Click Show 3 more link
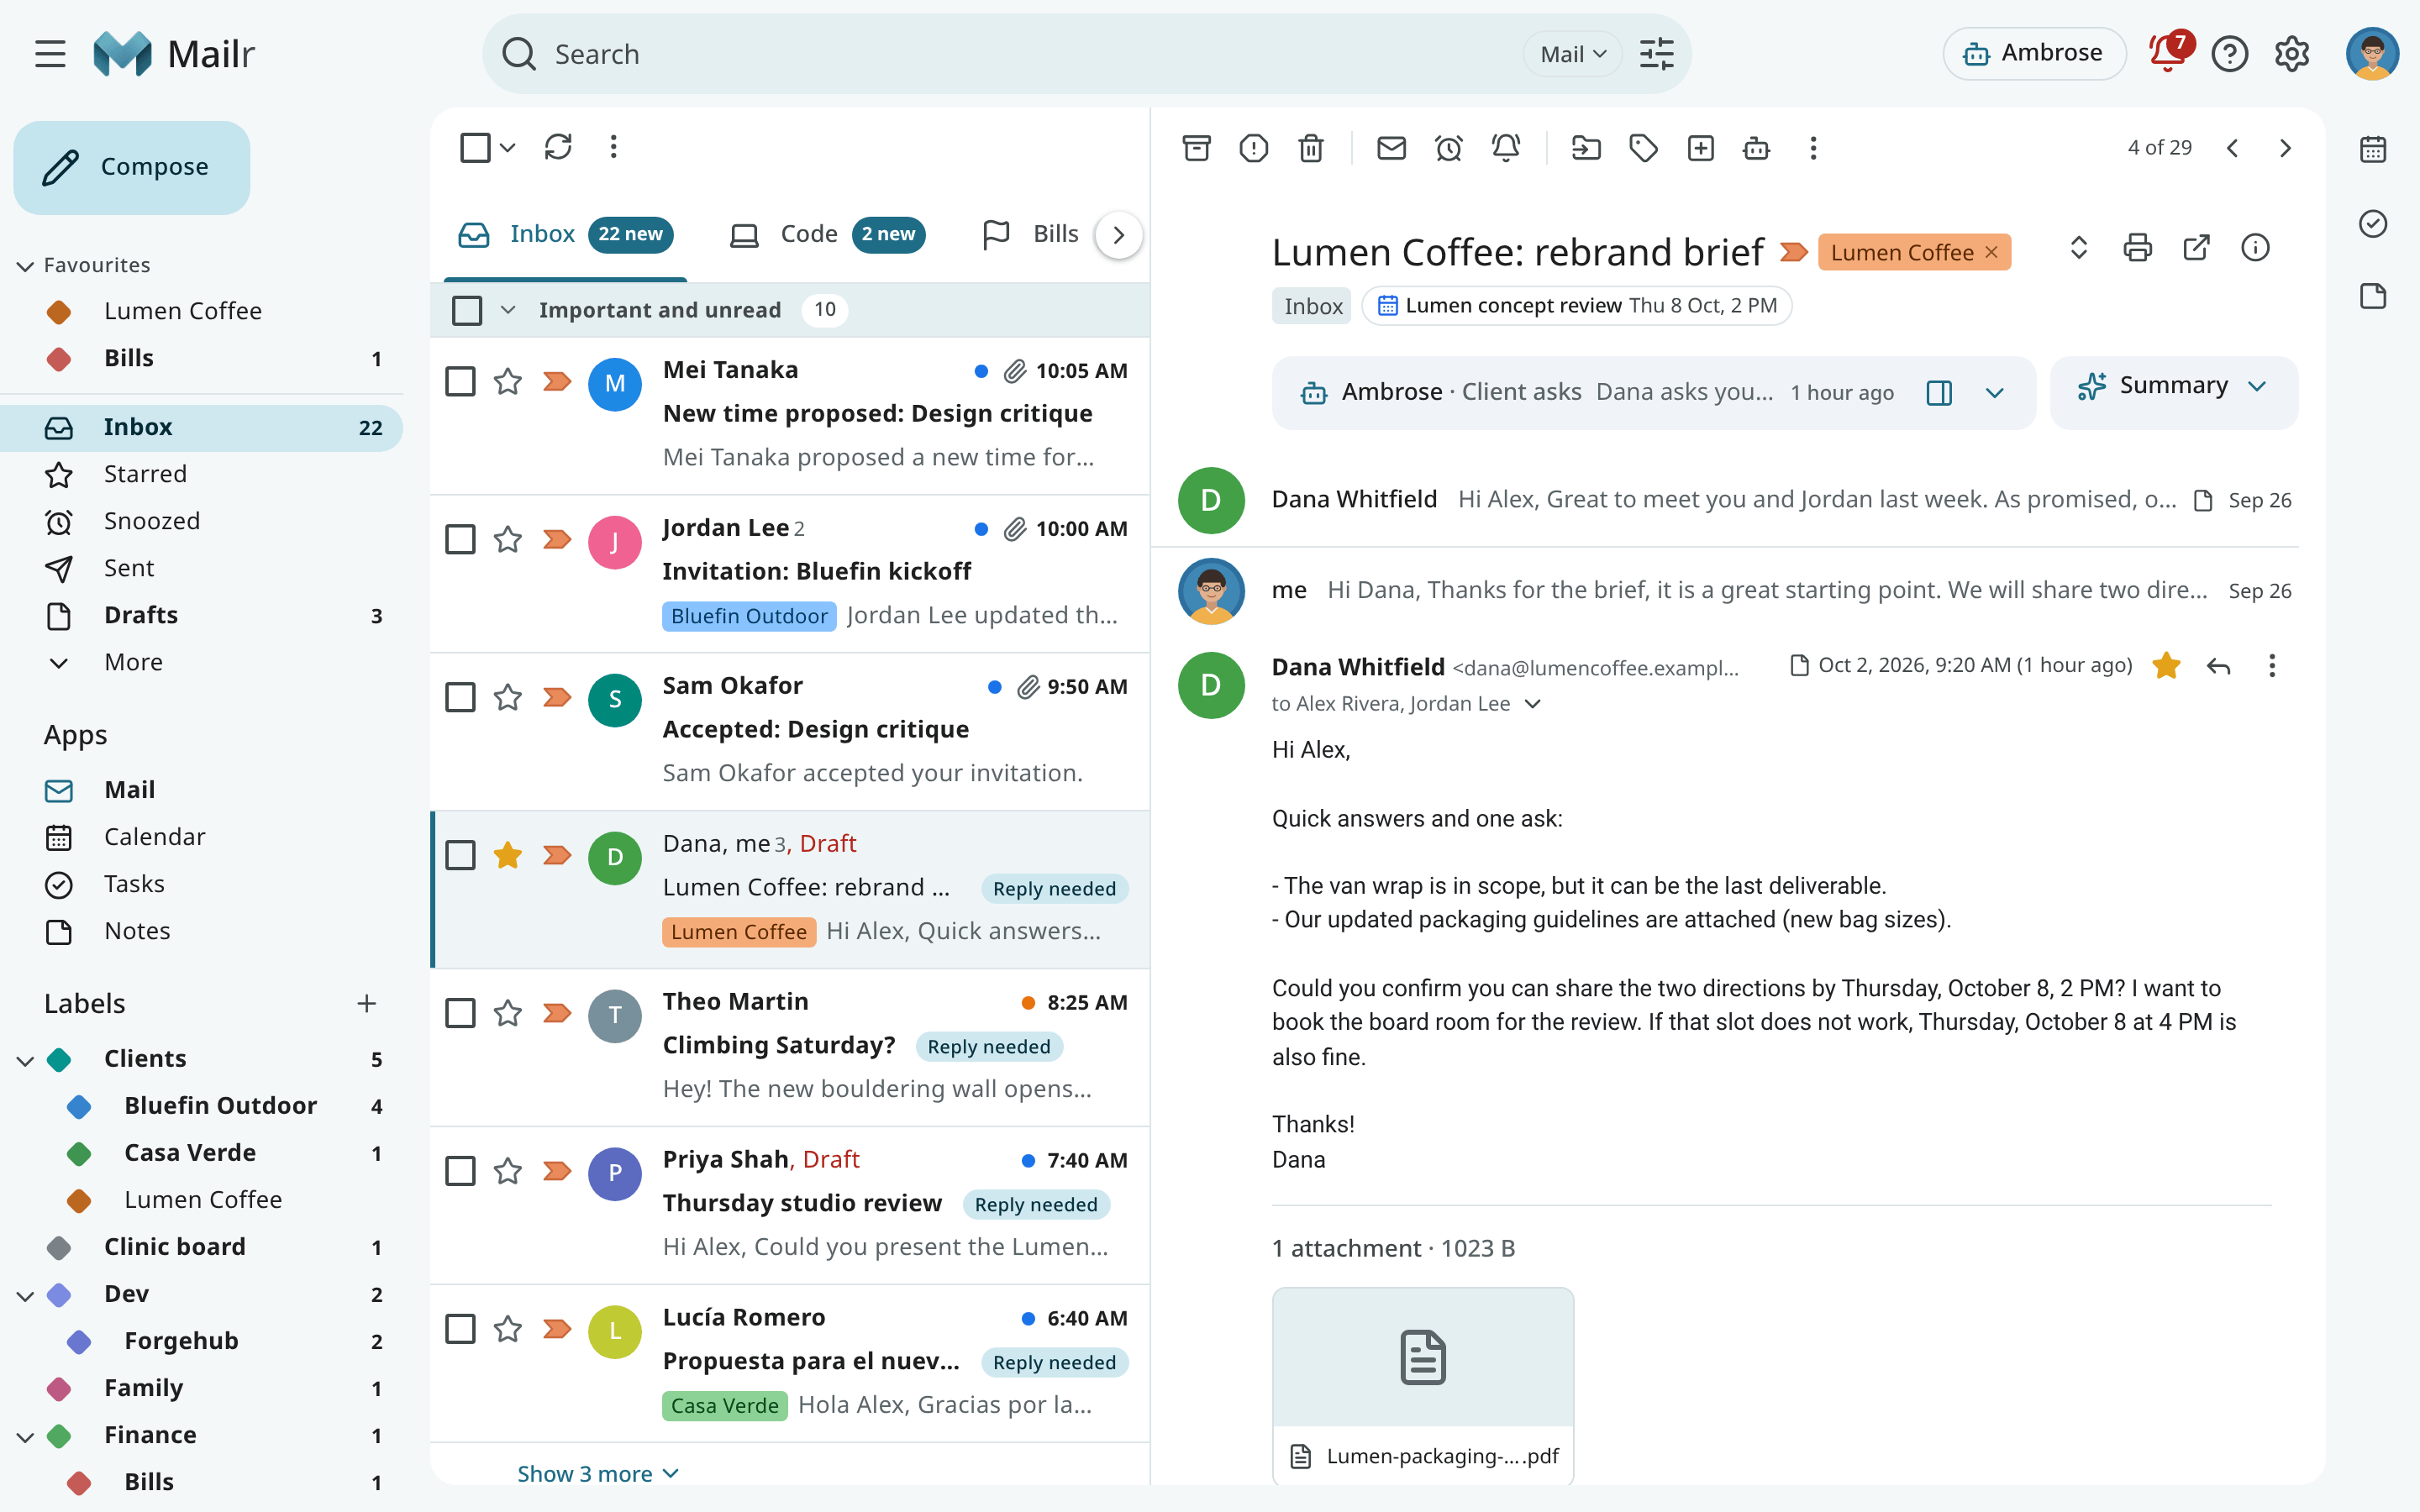The width and height of the screenshot is (2420, 1512). click(x=598, y=1473)
